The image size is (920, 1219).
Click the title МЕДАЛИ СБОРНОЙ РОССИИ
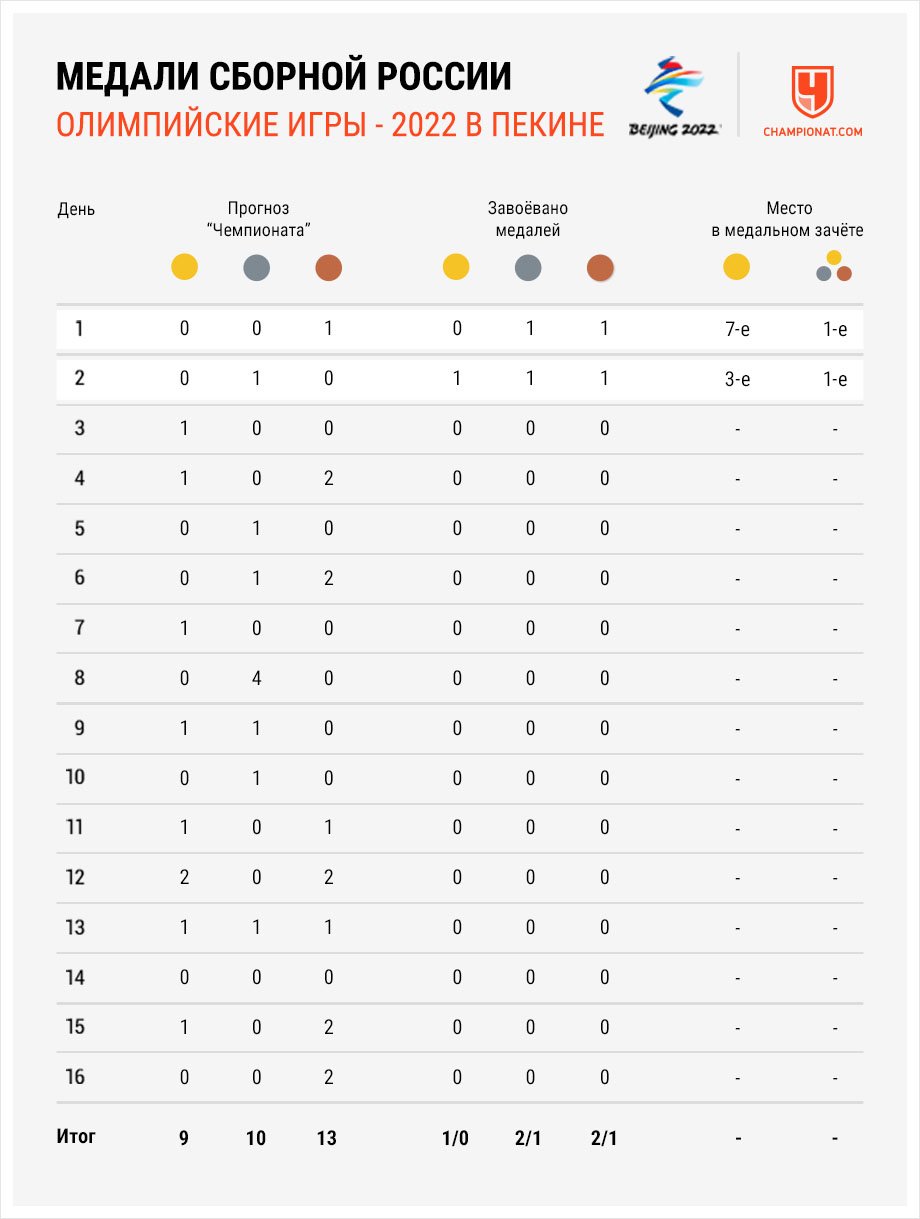pos(284,78)
